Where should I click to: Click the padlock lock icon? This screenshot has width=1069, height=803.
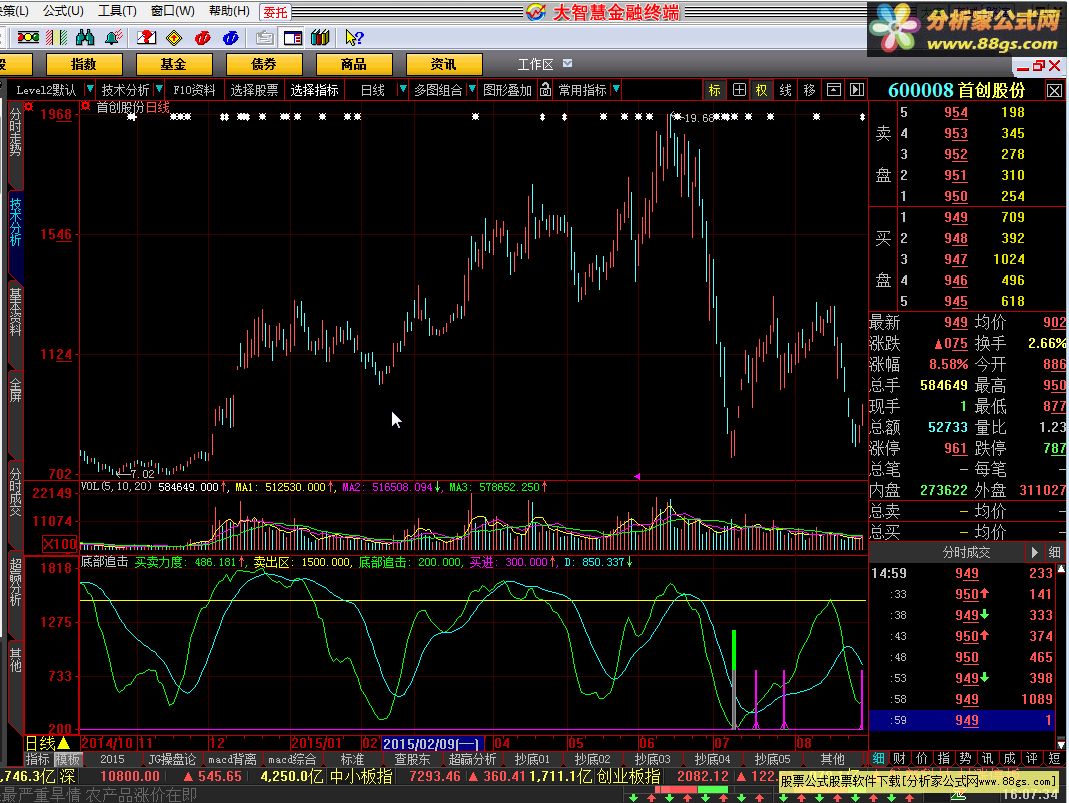545,89
